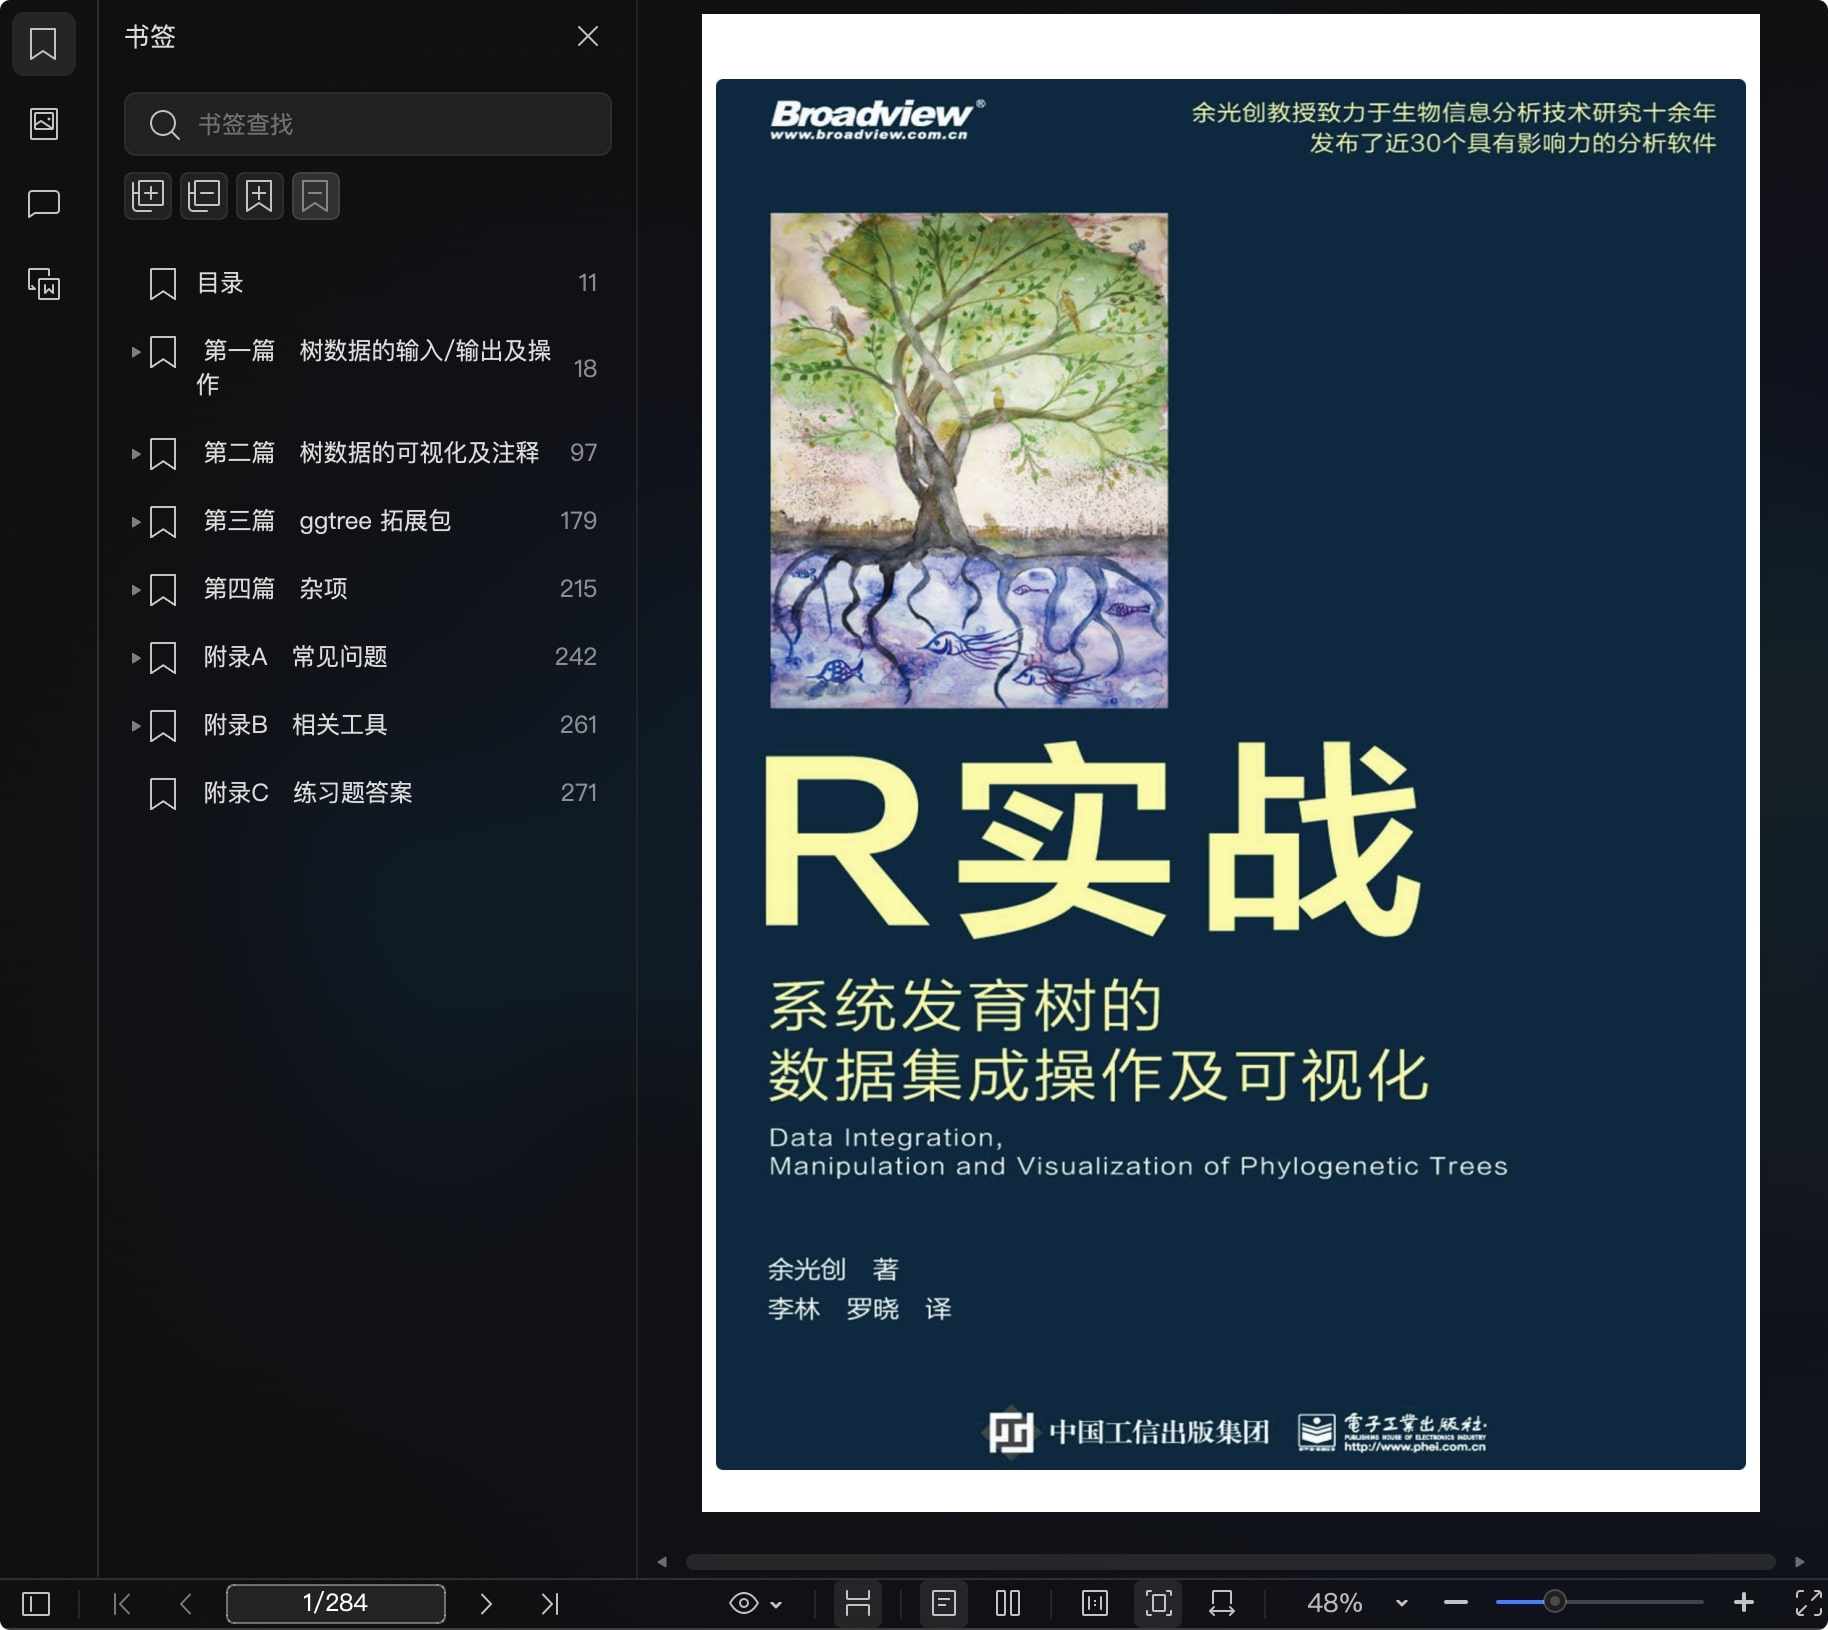Screen dimensions: 1828x1630
Task: Toggle continuous scrolling mode
Action: 858,1604
